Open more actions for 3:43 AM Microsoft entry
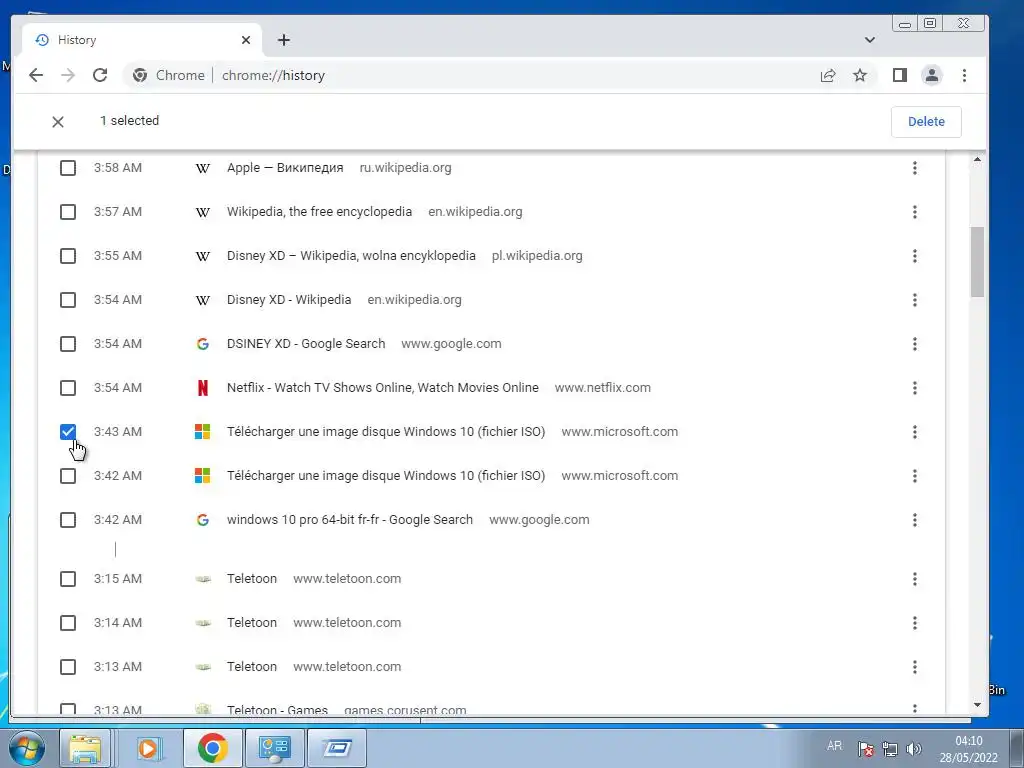This screenshot has height=768, width=1024. pos(914,432)
